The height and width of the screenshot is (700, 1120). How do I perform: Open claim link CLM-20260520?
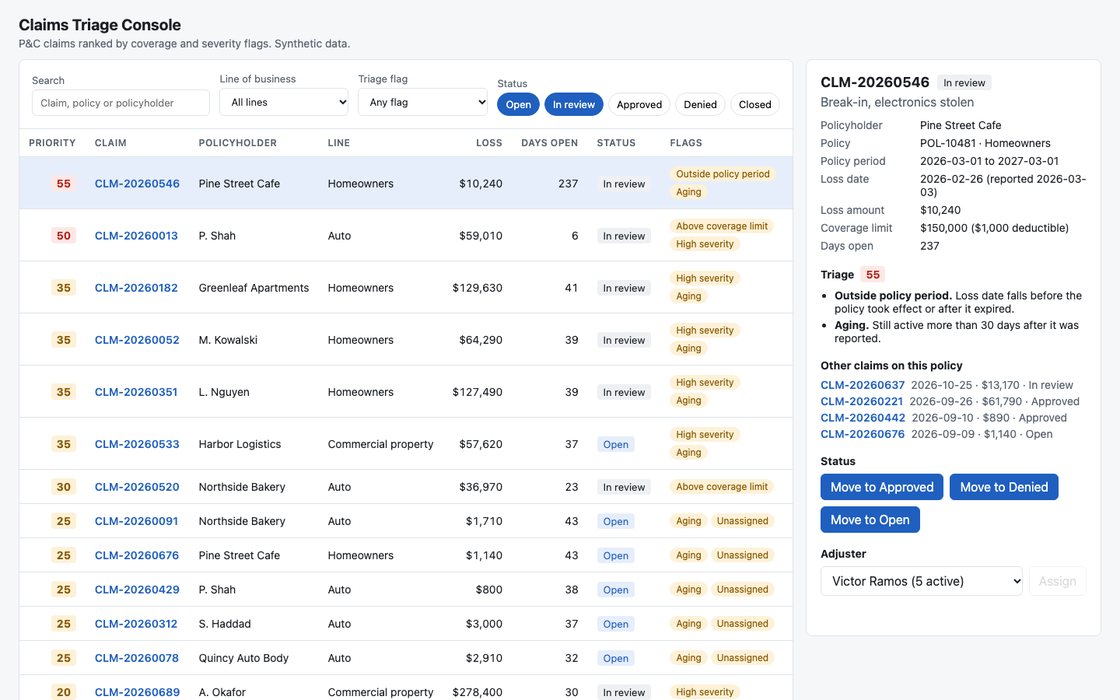tap(137, 487)
